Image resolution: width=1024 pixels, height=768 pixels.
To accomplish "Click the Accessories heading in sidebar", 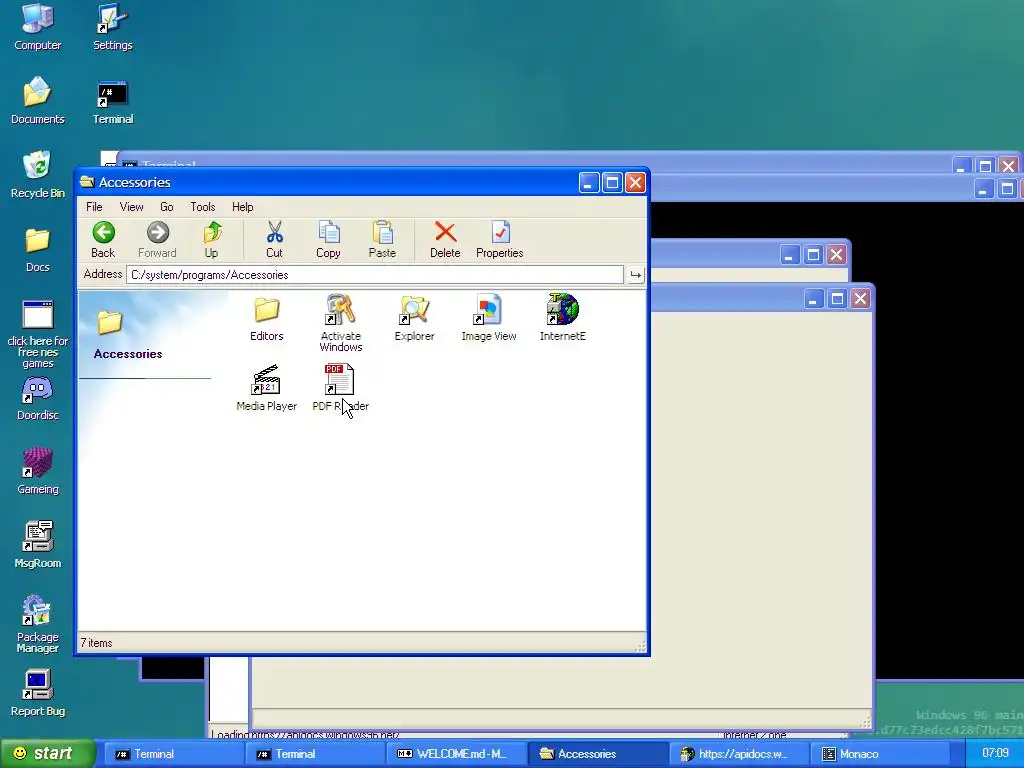I will (x=128, y=354).
